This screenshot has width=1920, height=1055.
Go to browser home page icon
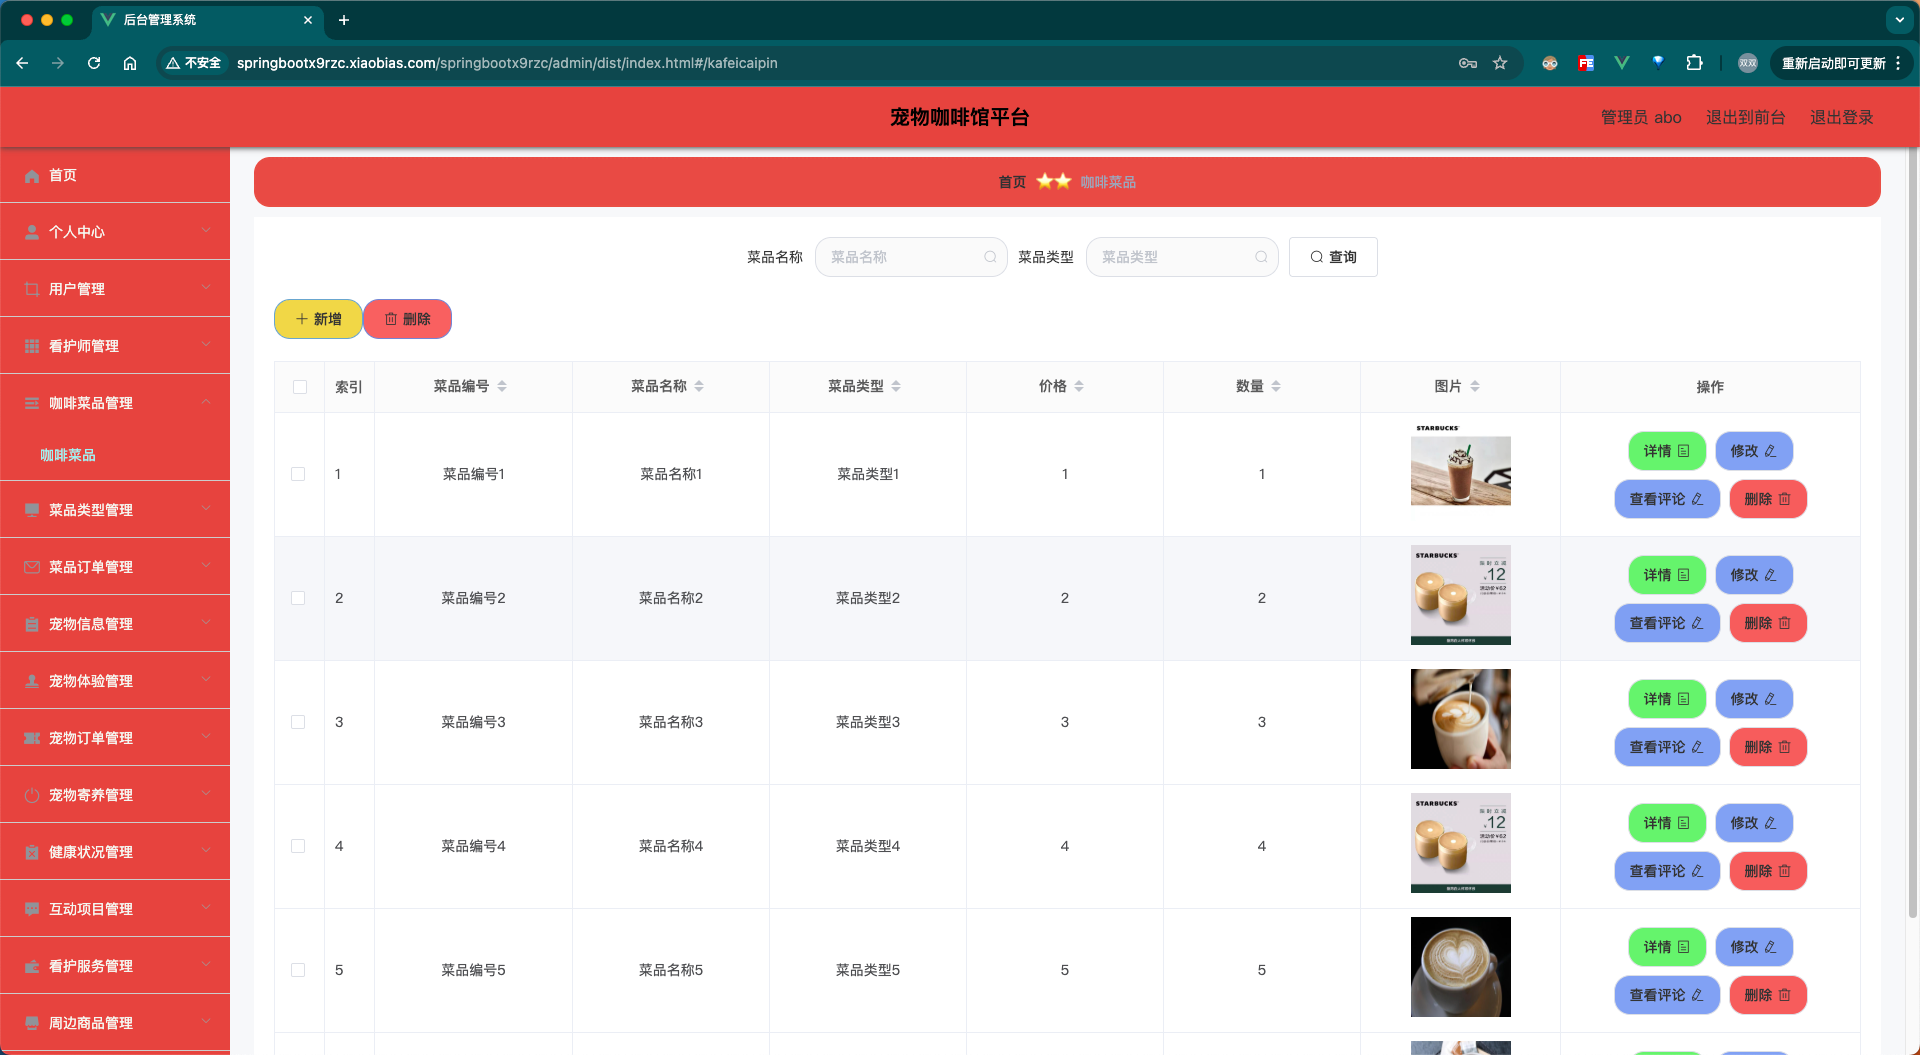pyautogui.click(x=130, y=63)
